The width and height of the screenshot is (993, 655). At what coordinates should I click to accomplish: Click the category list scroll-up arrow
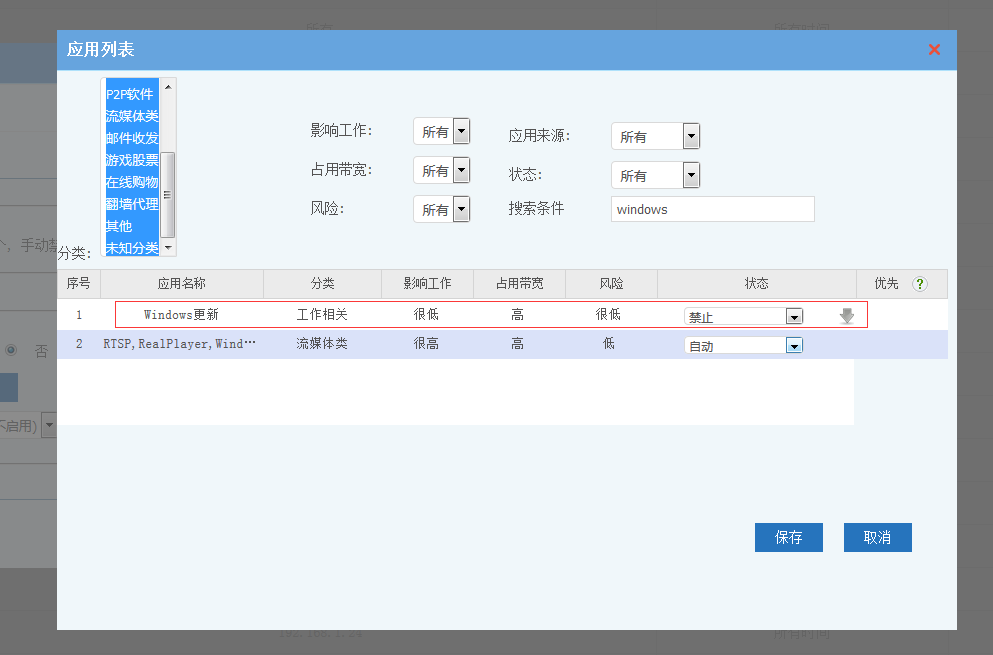[x=168, y=87]
